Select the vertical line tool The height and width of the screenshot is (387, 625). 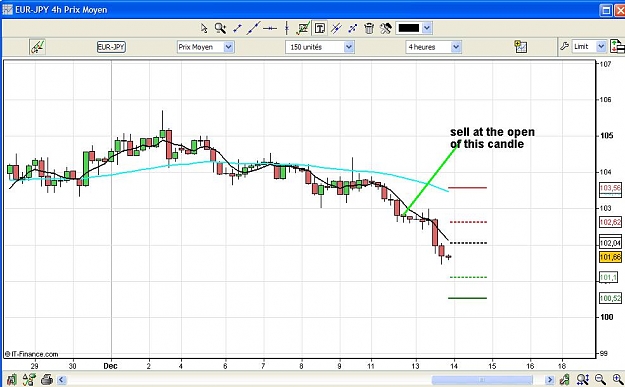(287, 28)
